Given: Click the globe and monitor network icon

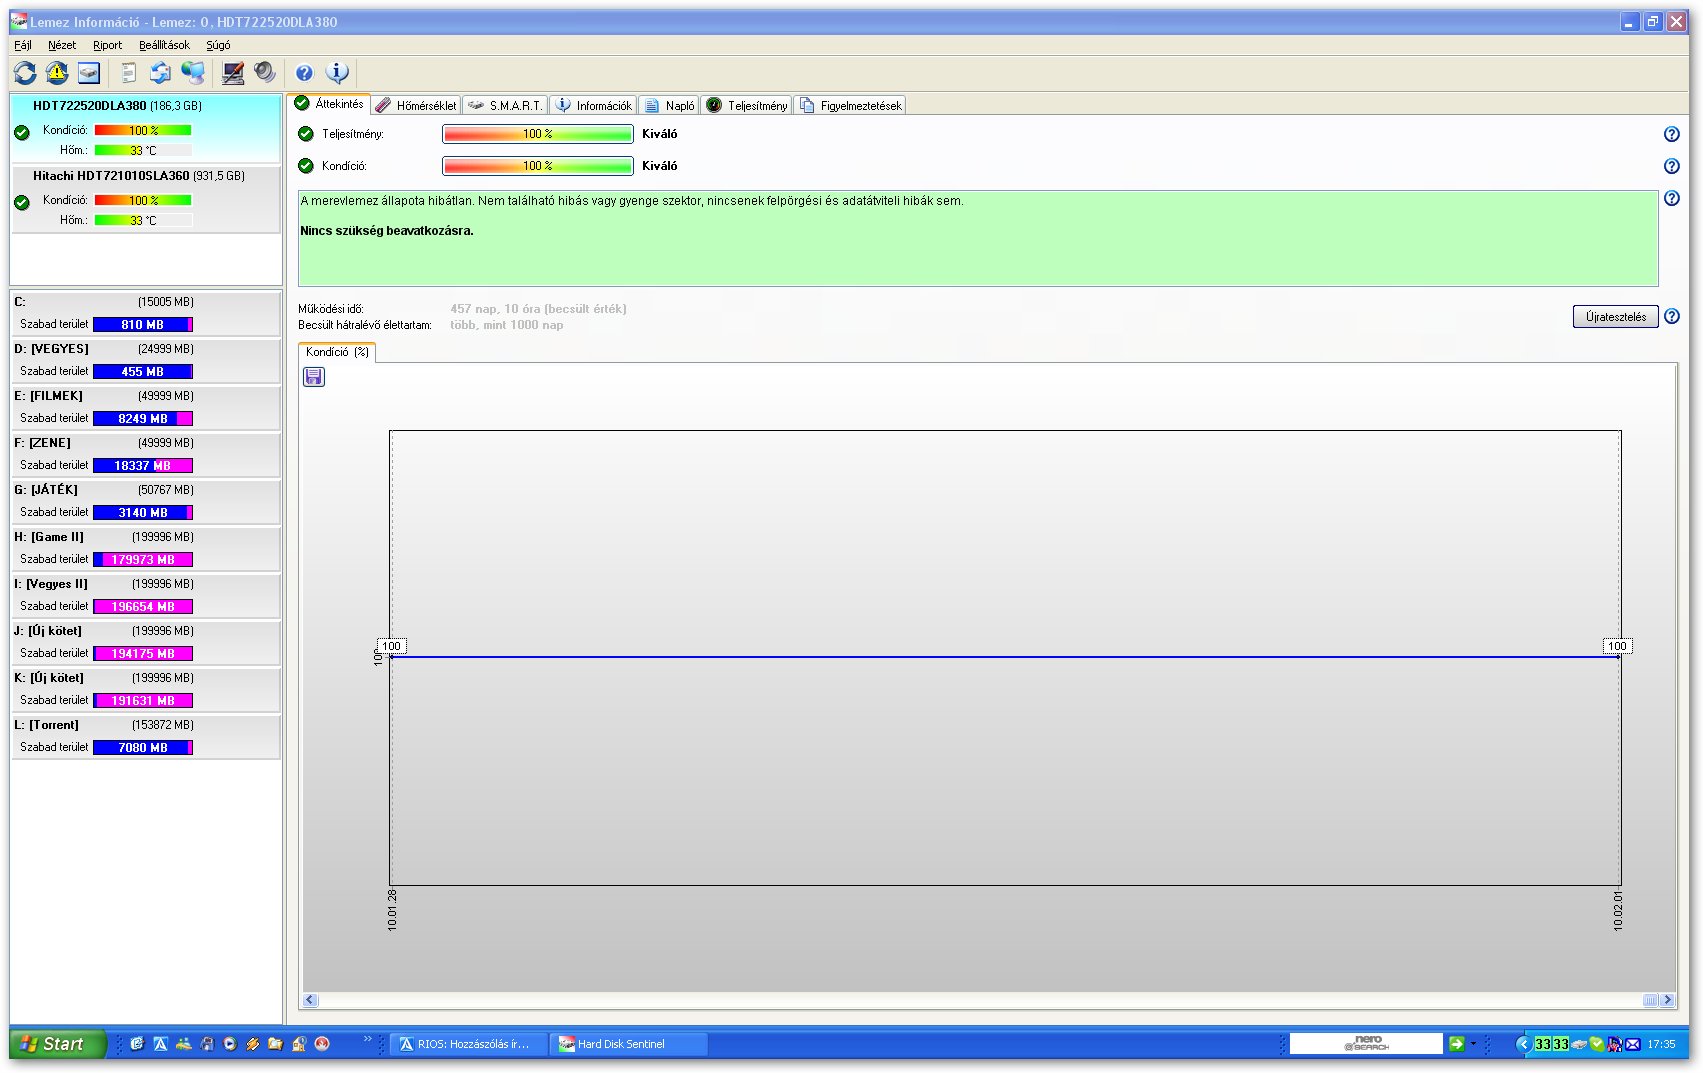Looking at the screenshot, I should pyautogui.click(x=193, y=72).
